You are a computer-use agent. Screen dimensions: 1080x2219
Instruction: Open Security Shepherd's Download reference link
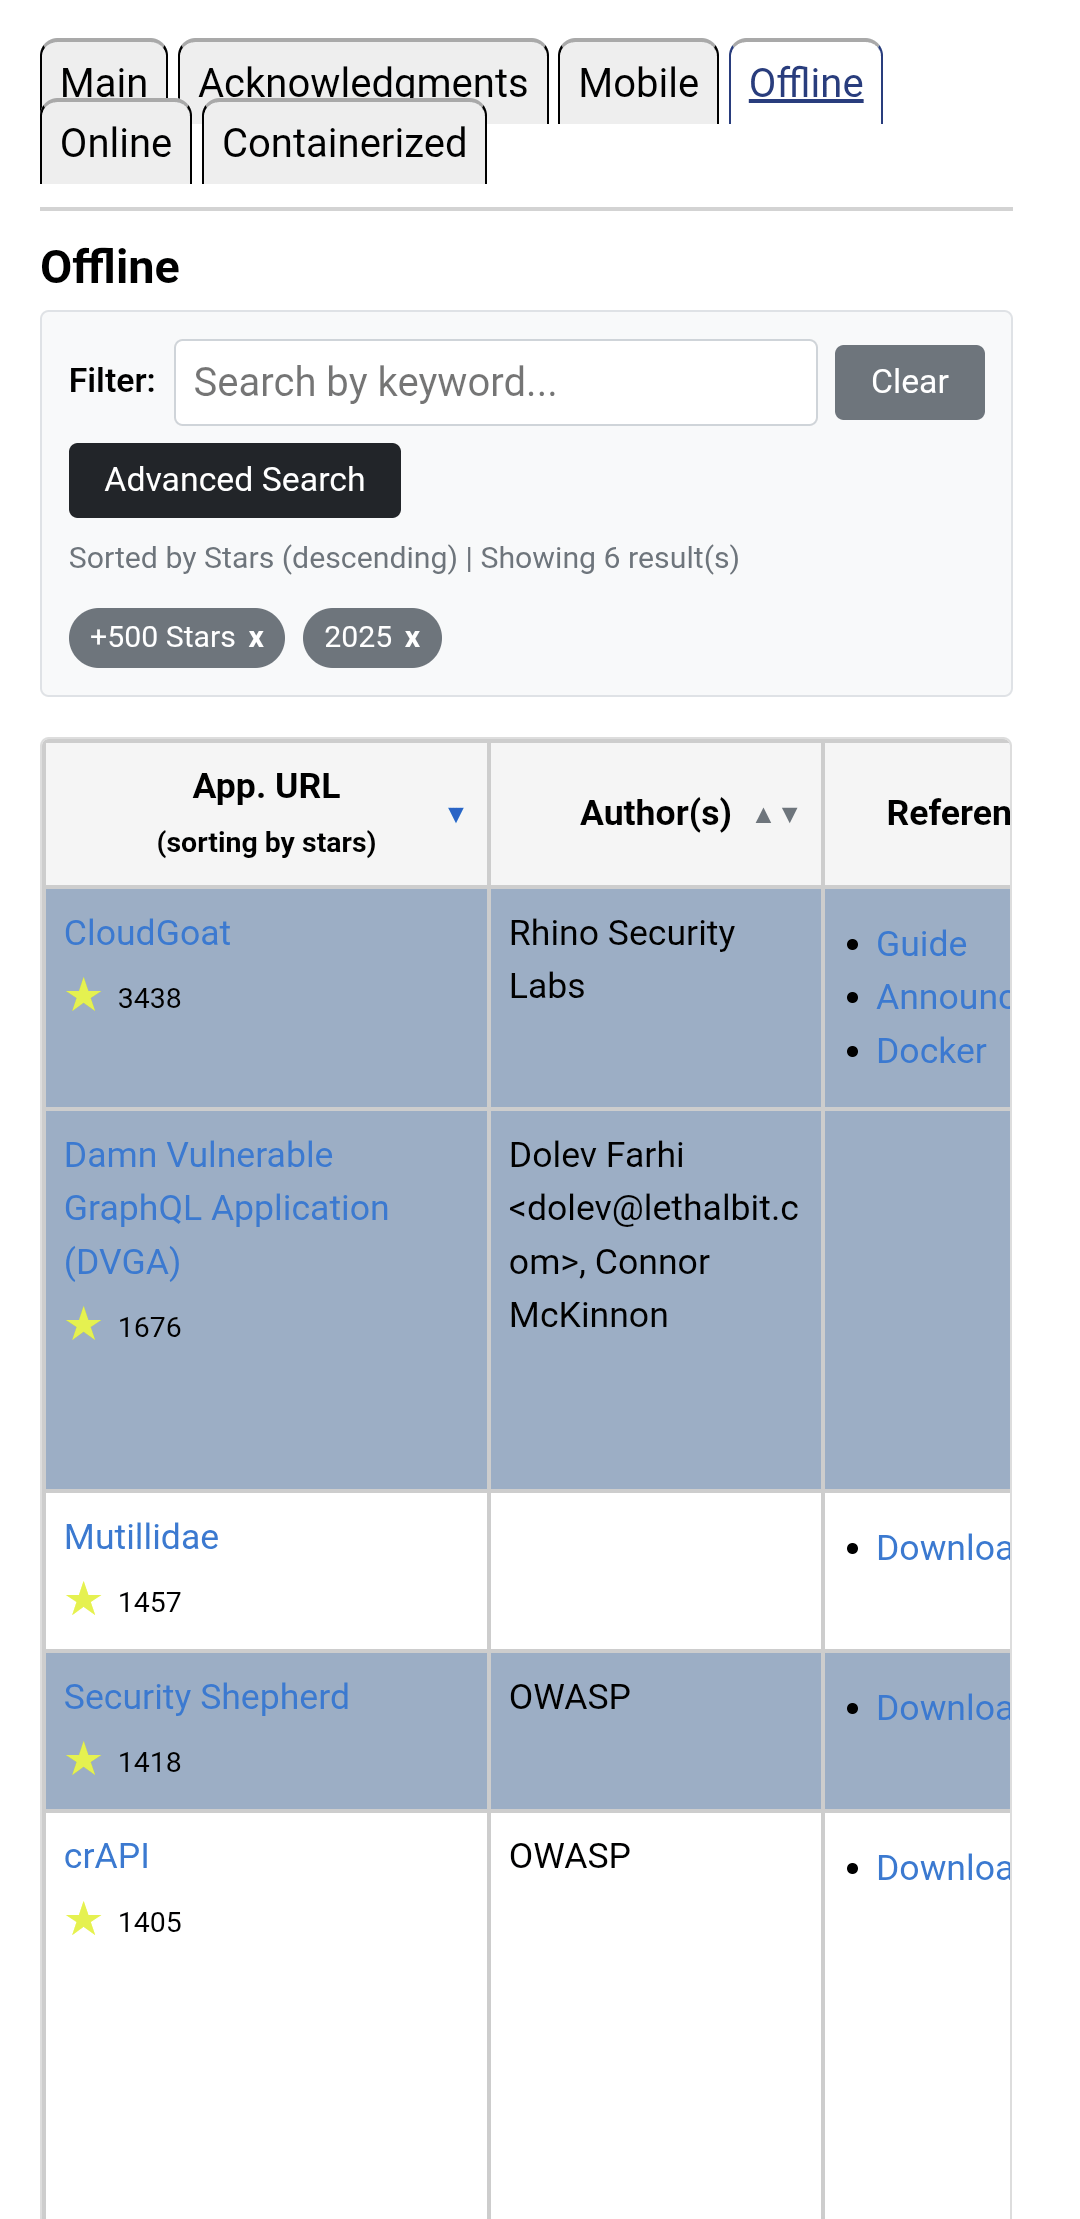point(943,1707)
